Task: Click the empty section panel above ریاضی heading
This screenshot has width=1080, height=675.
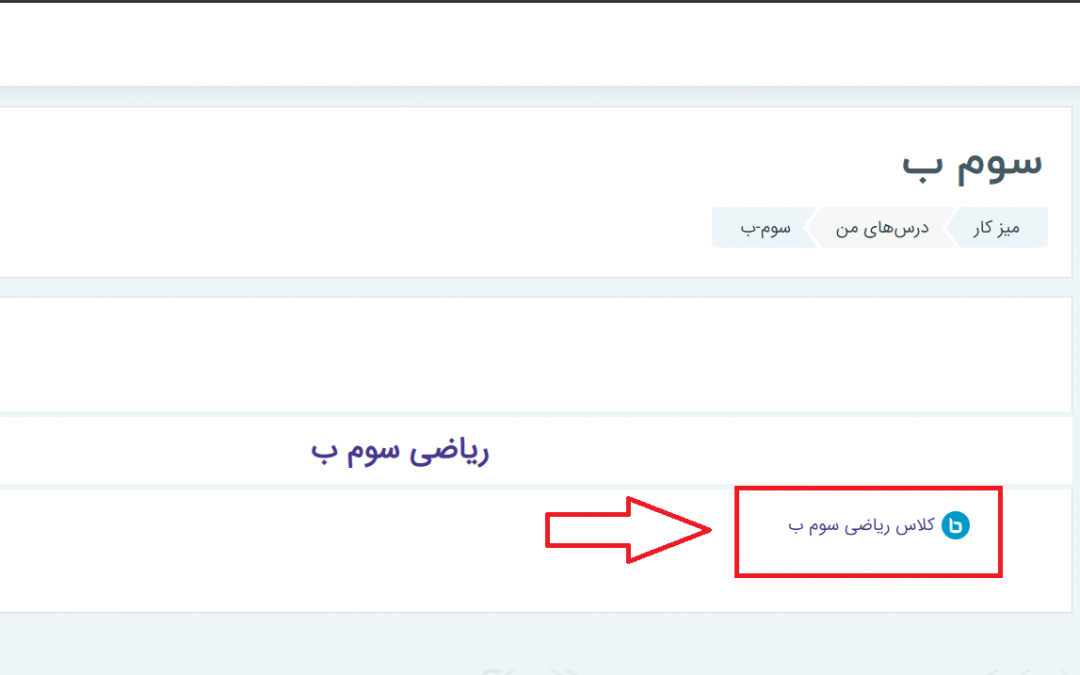Action: coord(535,355)
